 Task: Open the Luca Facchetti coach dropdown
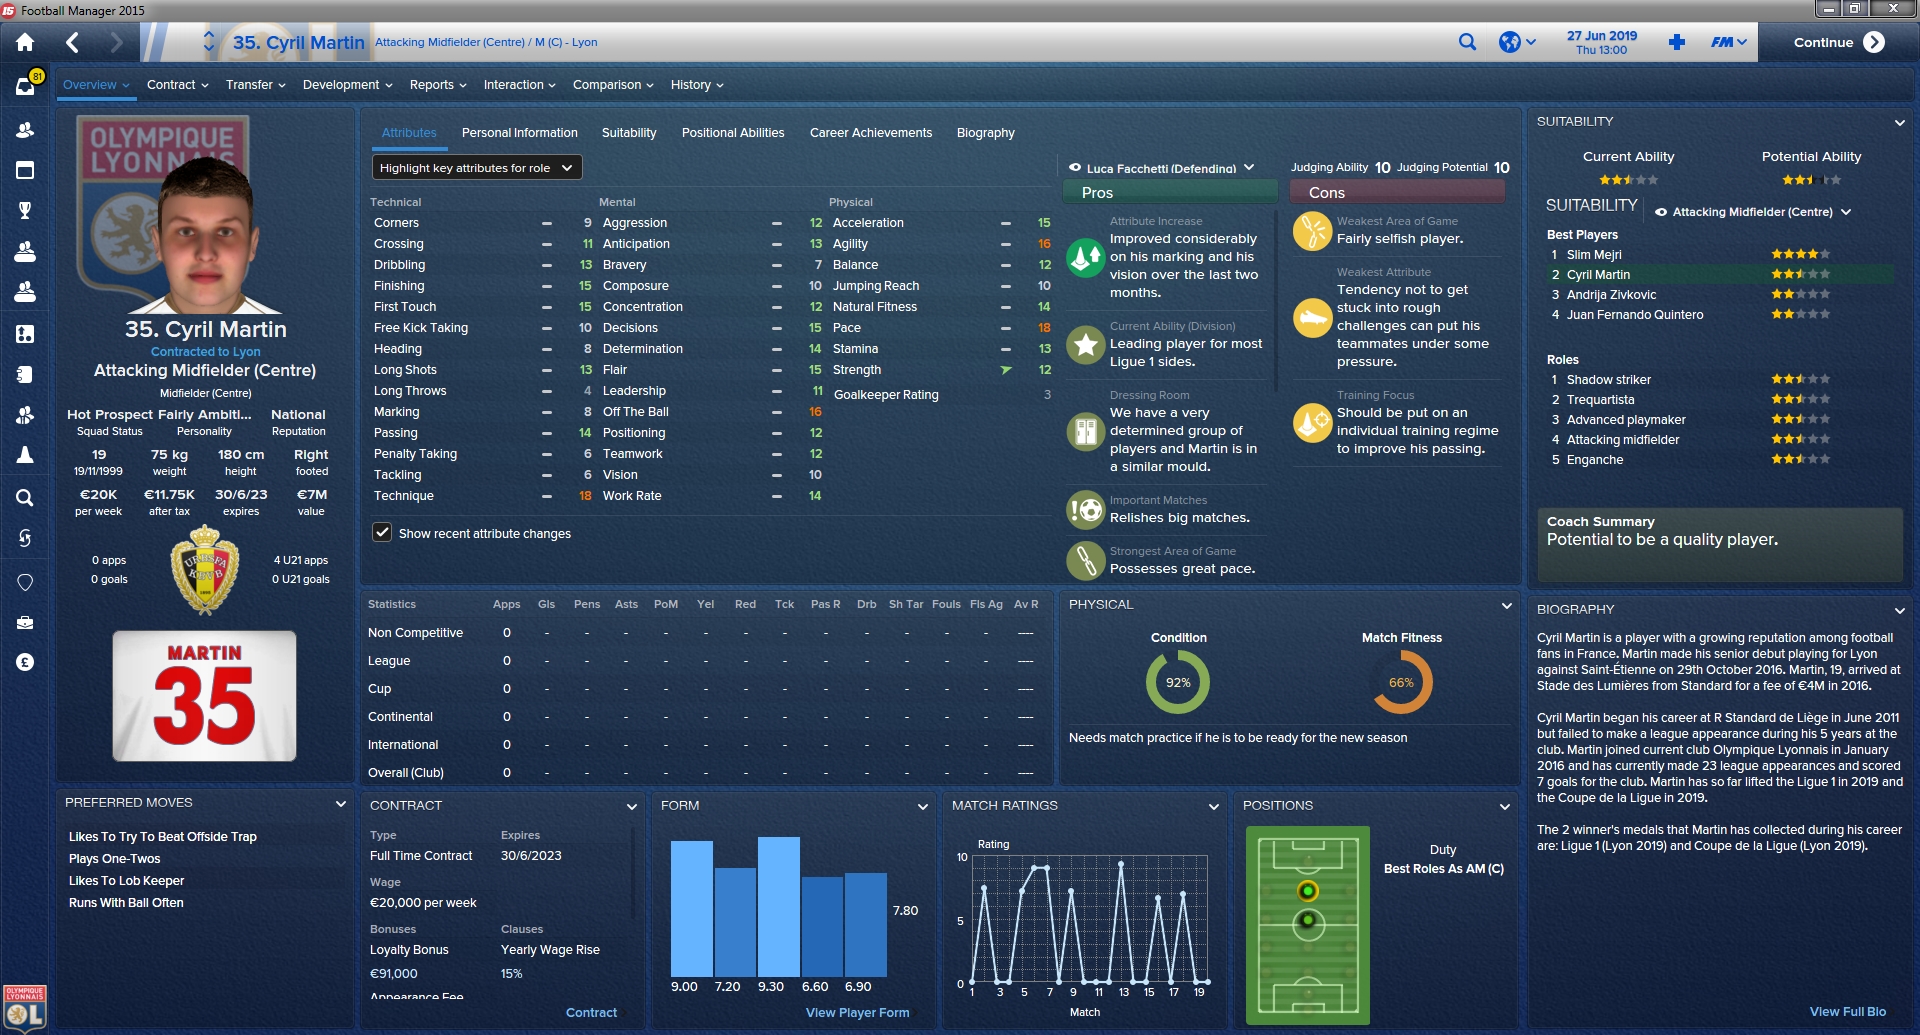click(1161, 168)
